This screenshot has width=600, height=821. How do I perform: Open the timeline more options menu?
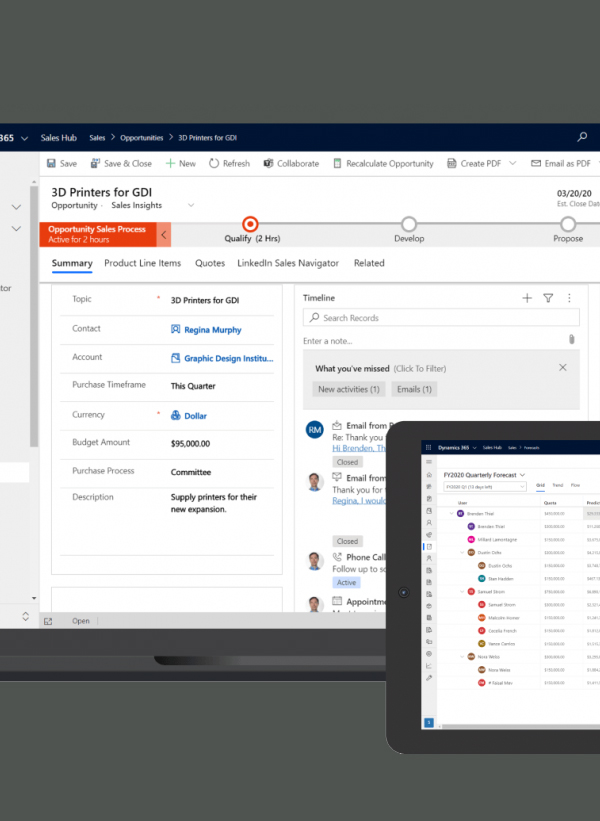pyautogui.click(x=569, y=298)
